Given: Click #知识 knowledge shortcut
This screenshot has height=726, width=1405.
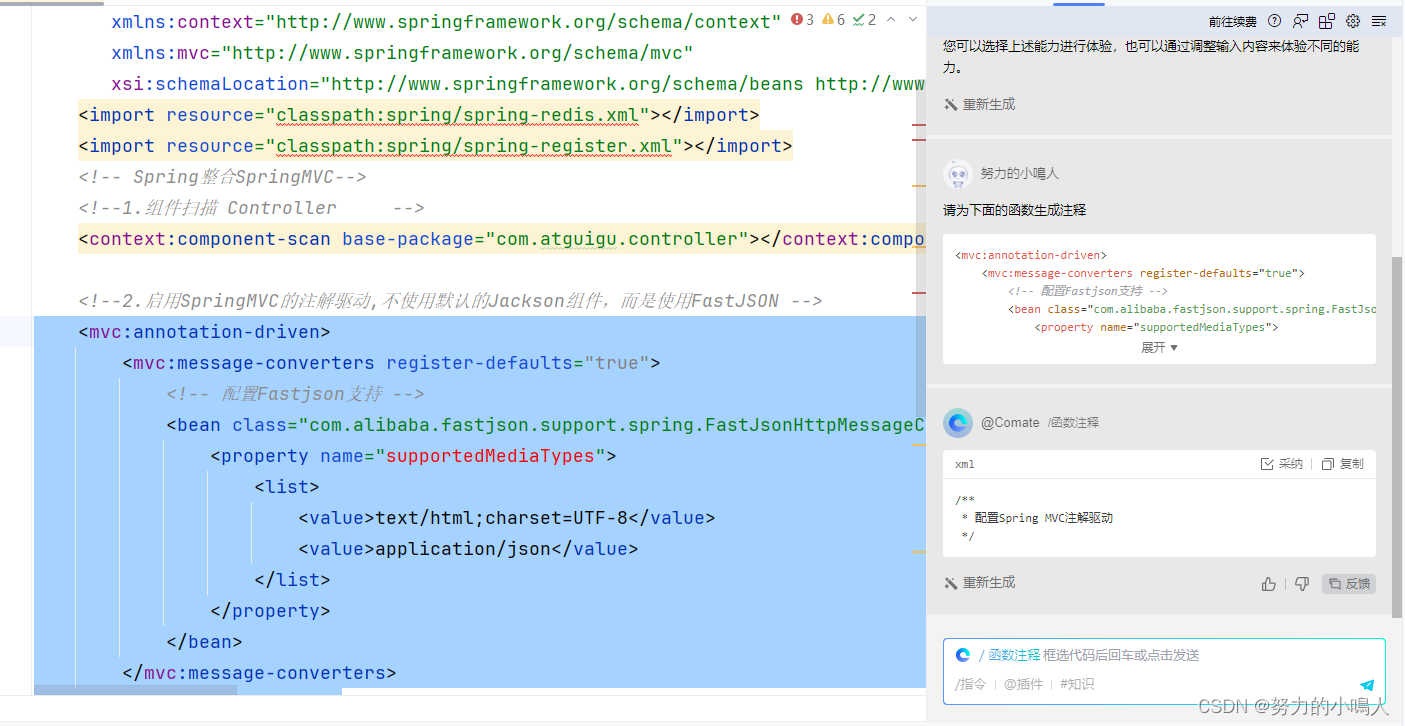Looking at the screenshot, I should point(1077,685).
